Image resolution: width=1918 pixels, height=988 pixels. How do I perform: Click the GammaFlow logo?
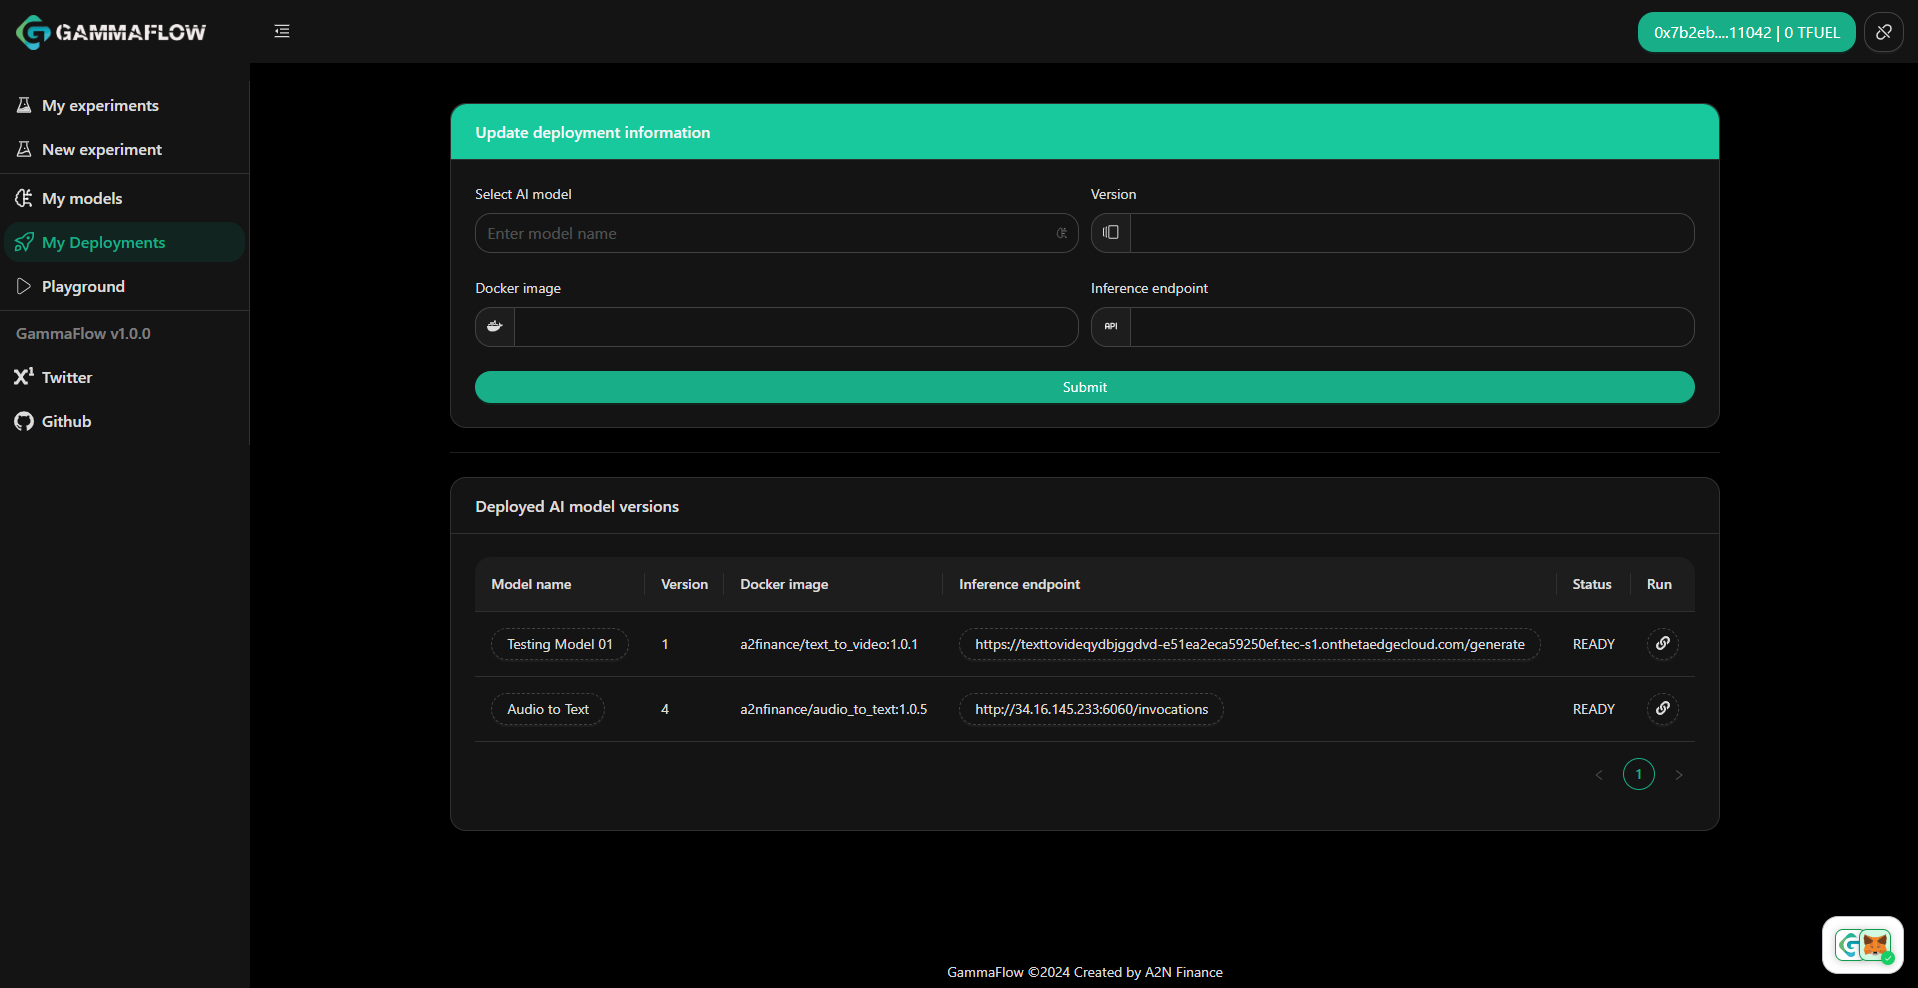(111, 32)
